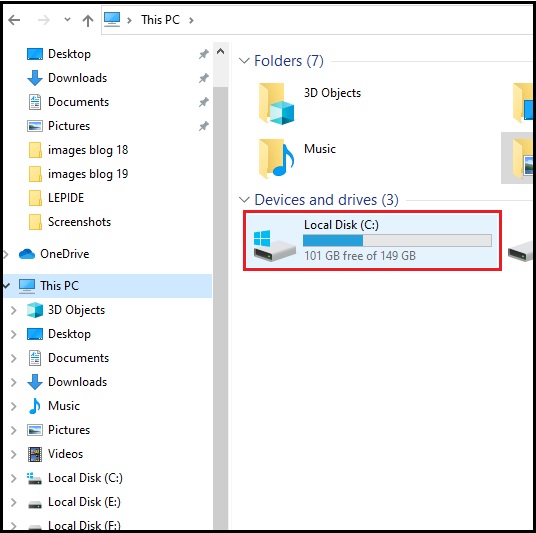This screenshot has height=533, width=536.
Task: Expand Local Disk (E:) in the tree
Action: [x=14, y=502]
